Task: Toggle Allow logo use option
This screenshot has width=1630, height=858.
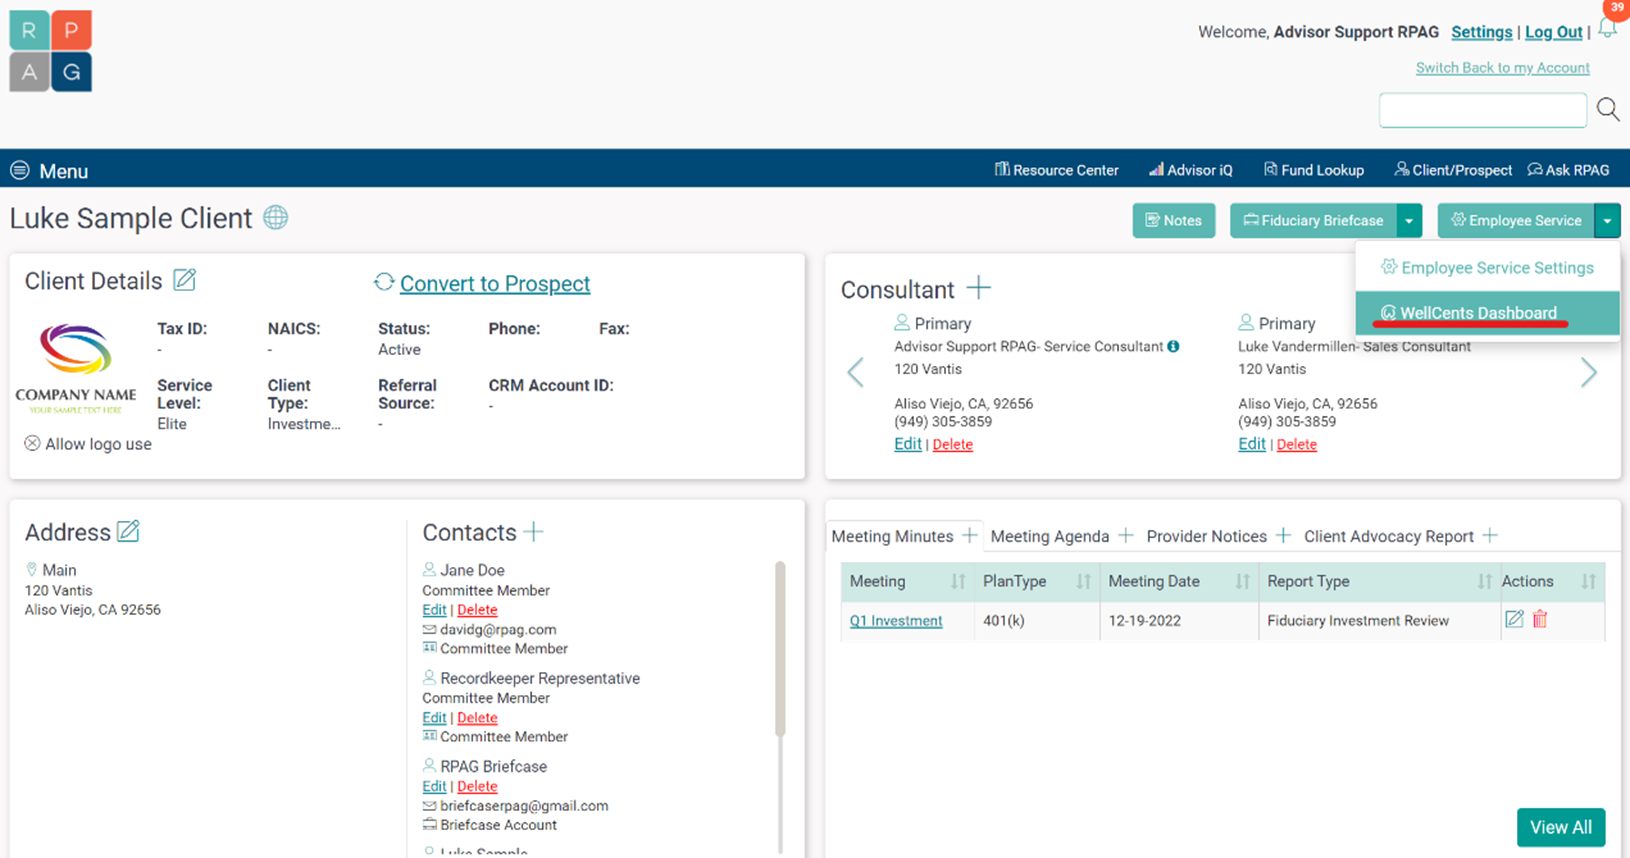Action: (32, 443)
